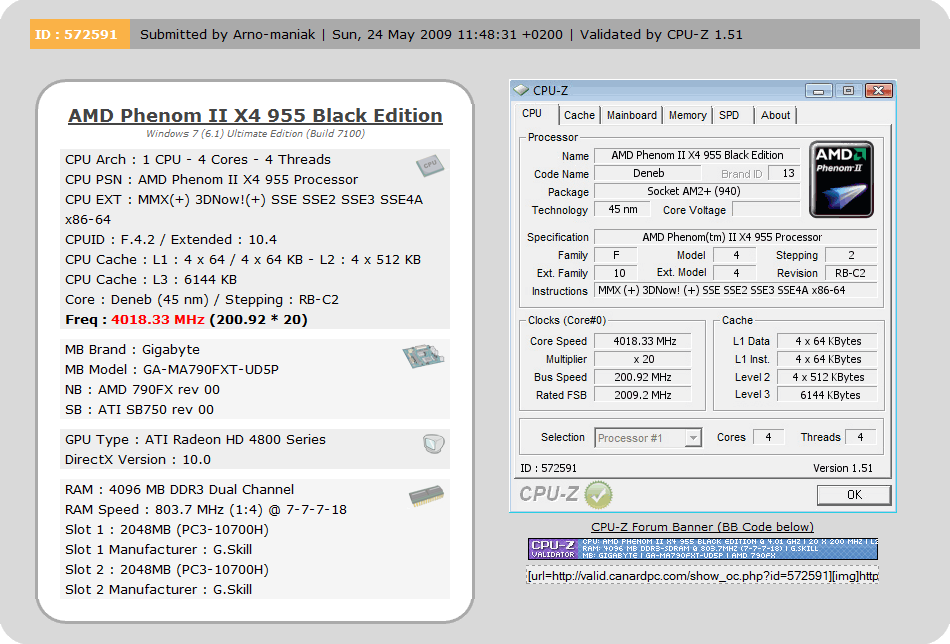Minimize the CPU-Z window
Screen dimensions: 950x644
[818, 91]
